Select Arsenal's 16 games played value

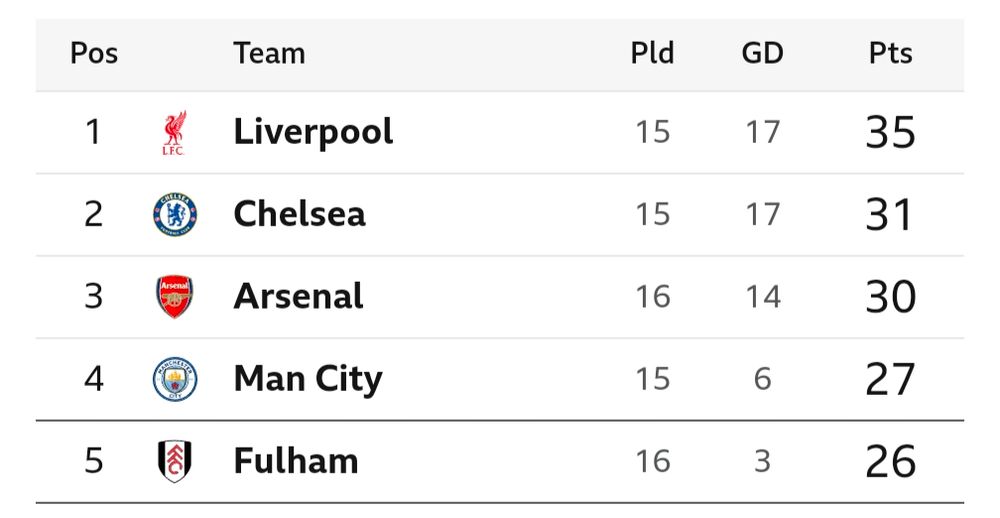tap(653, 297)
